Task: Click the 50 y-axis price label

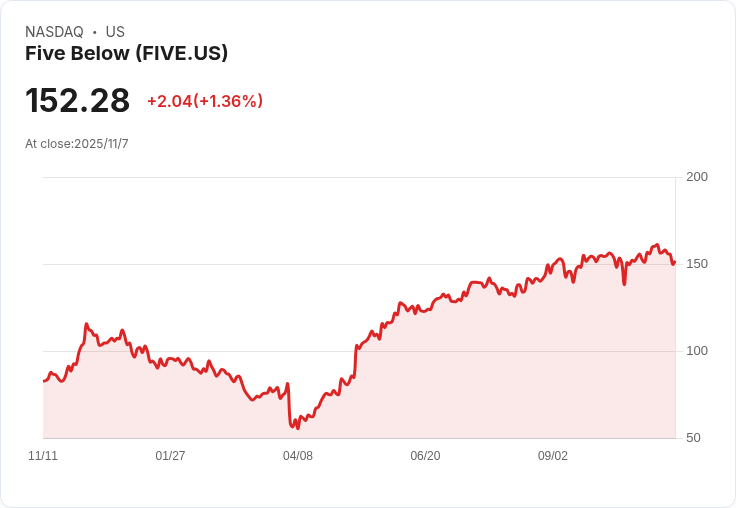Action: (693, 438)
